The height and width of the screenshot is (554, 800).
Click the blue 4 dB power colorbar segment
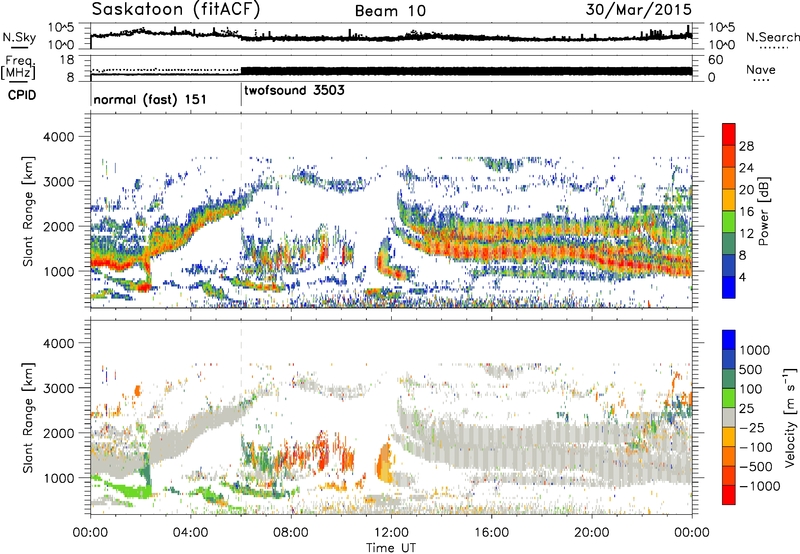click(729, 287)
